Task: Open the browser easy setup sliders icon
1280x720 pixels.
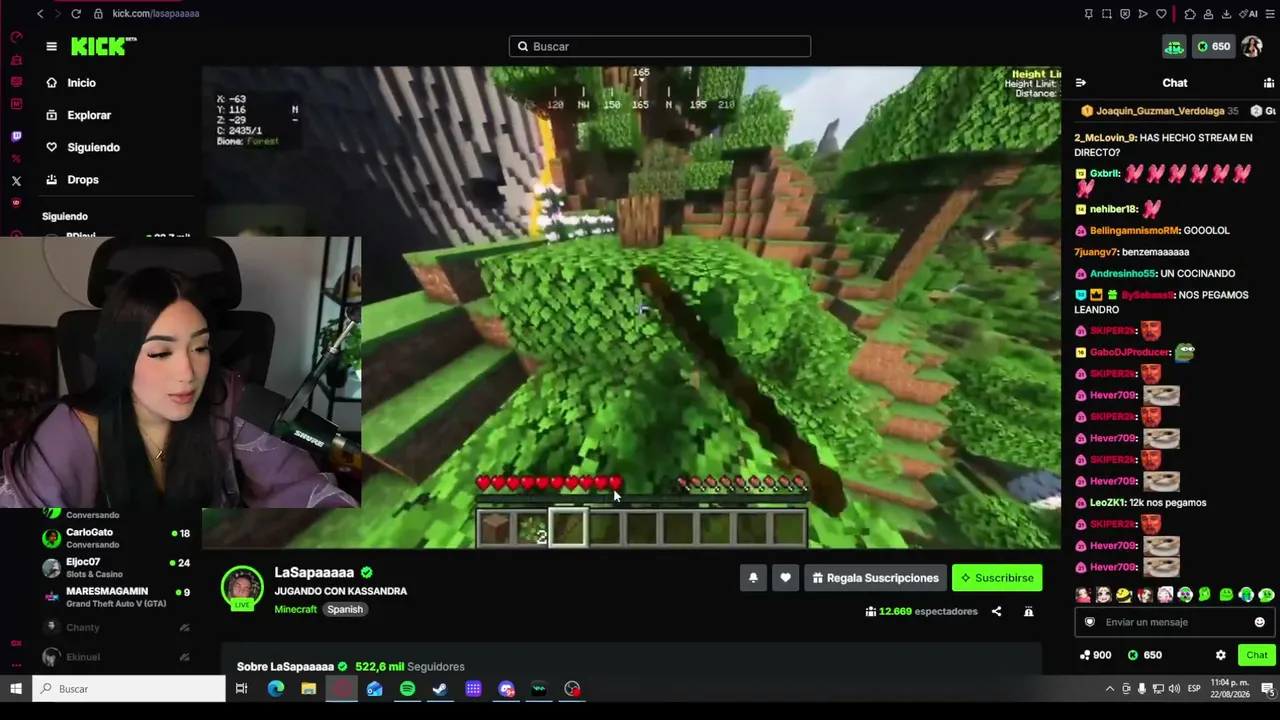Action: (x=1268, y=14)
